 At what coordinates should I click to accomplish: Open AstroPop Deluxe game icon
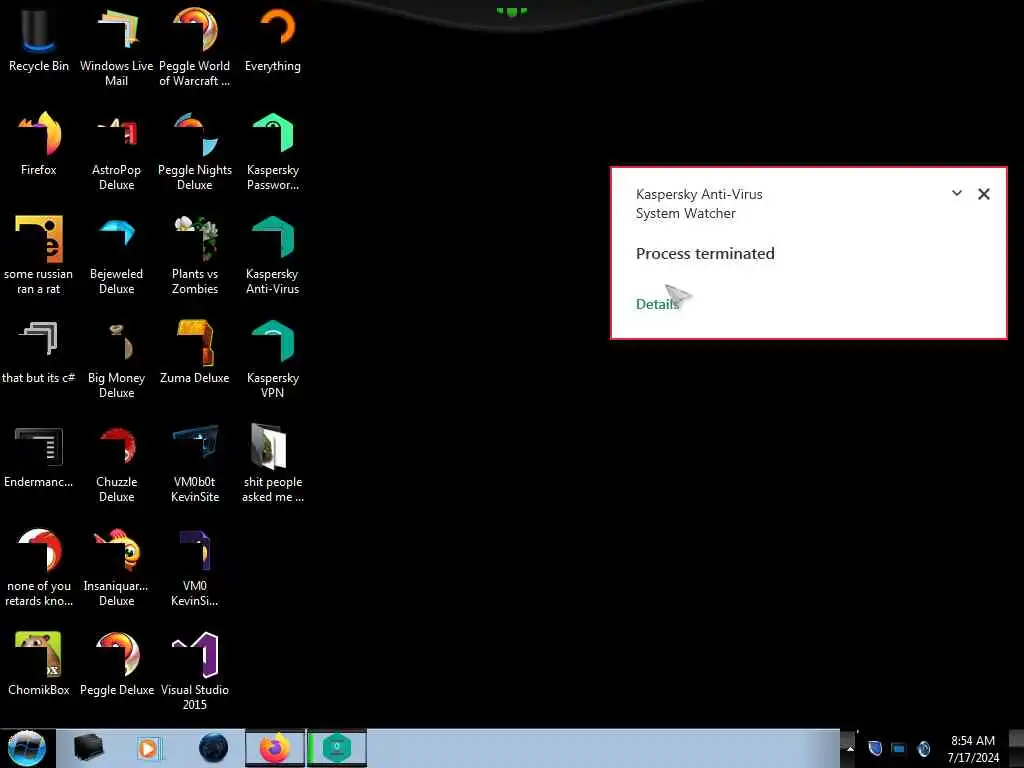click(x=116, y=152)
